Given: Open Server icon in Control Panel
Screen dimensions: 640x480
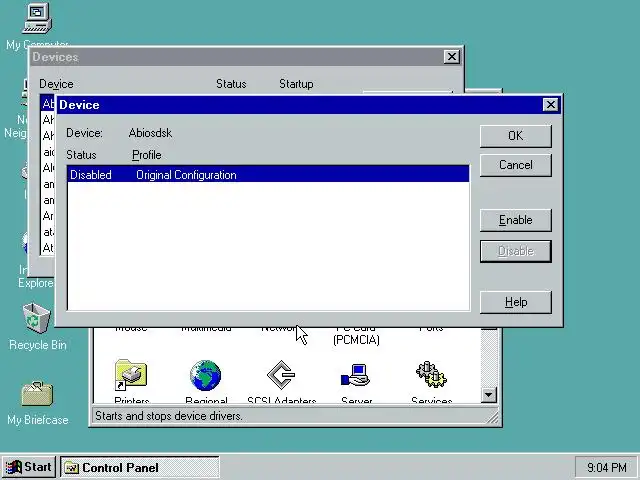Looking at the screenshot, I should tap(356, 375).
